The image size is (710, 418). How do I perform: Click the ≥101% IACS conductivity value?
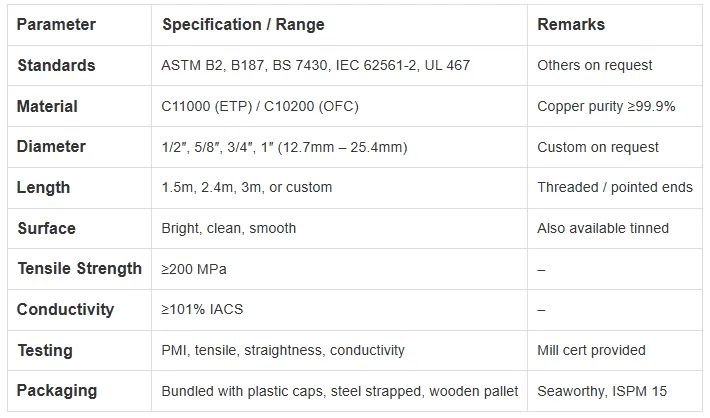pos(202,309)
